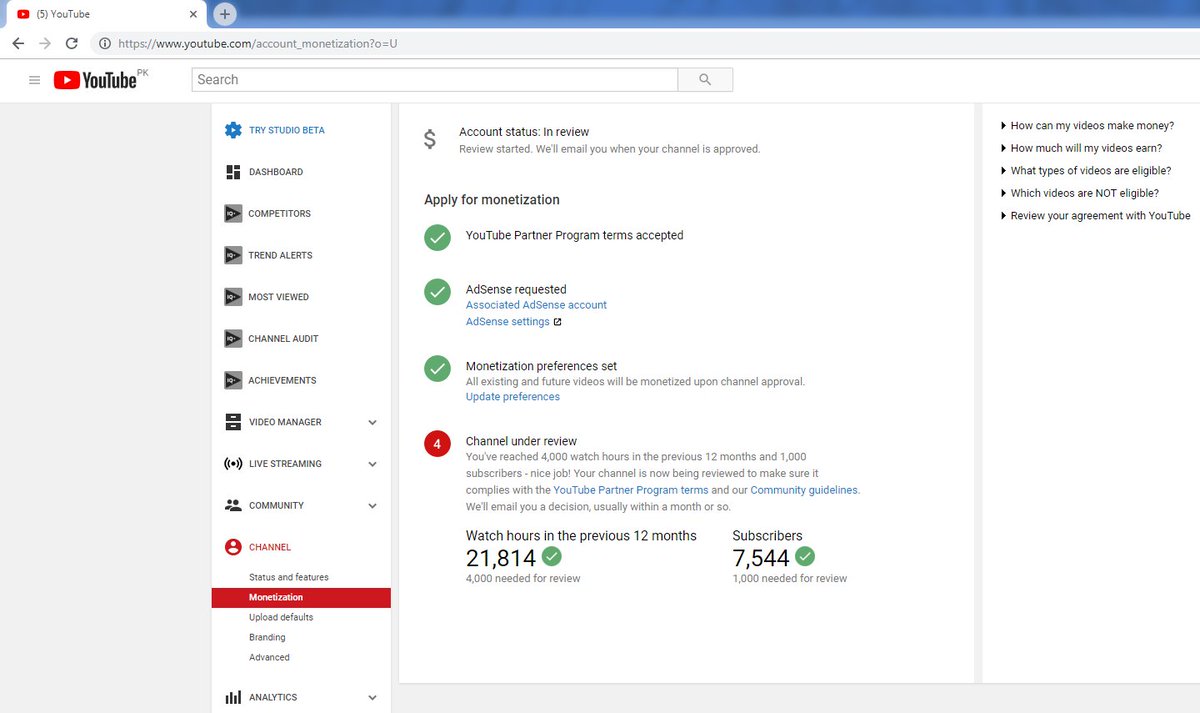Viewport: 1200px width, 713px height.
Task: Switch to the (5) YouTube browser tab
Action: pyautogui.click(x=105, y=15)
